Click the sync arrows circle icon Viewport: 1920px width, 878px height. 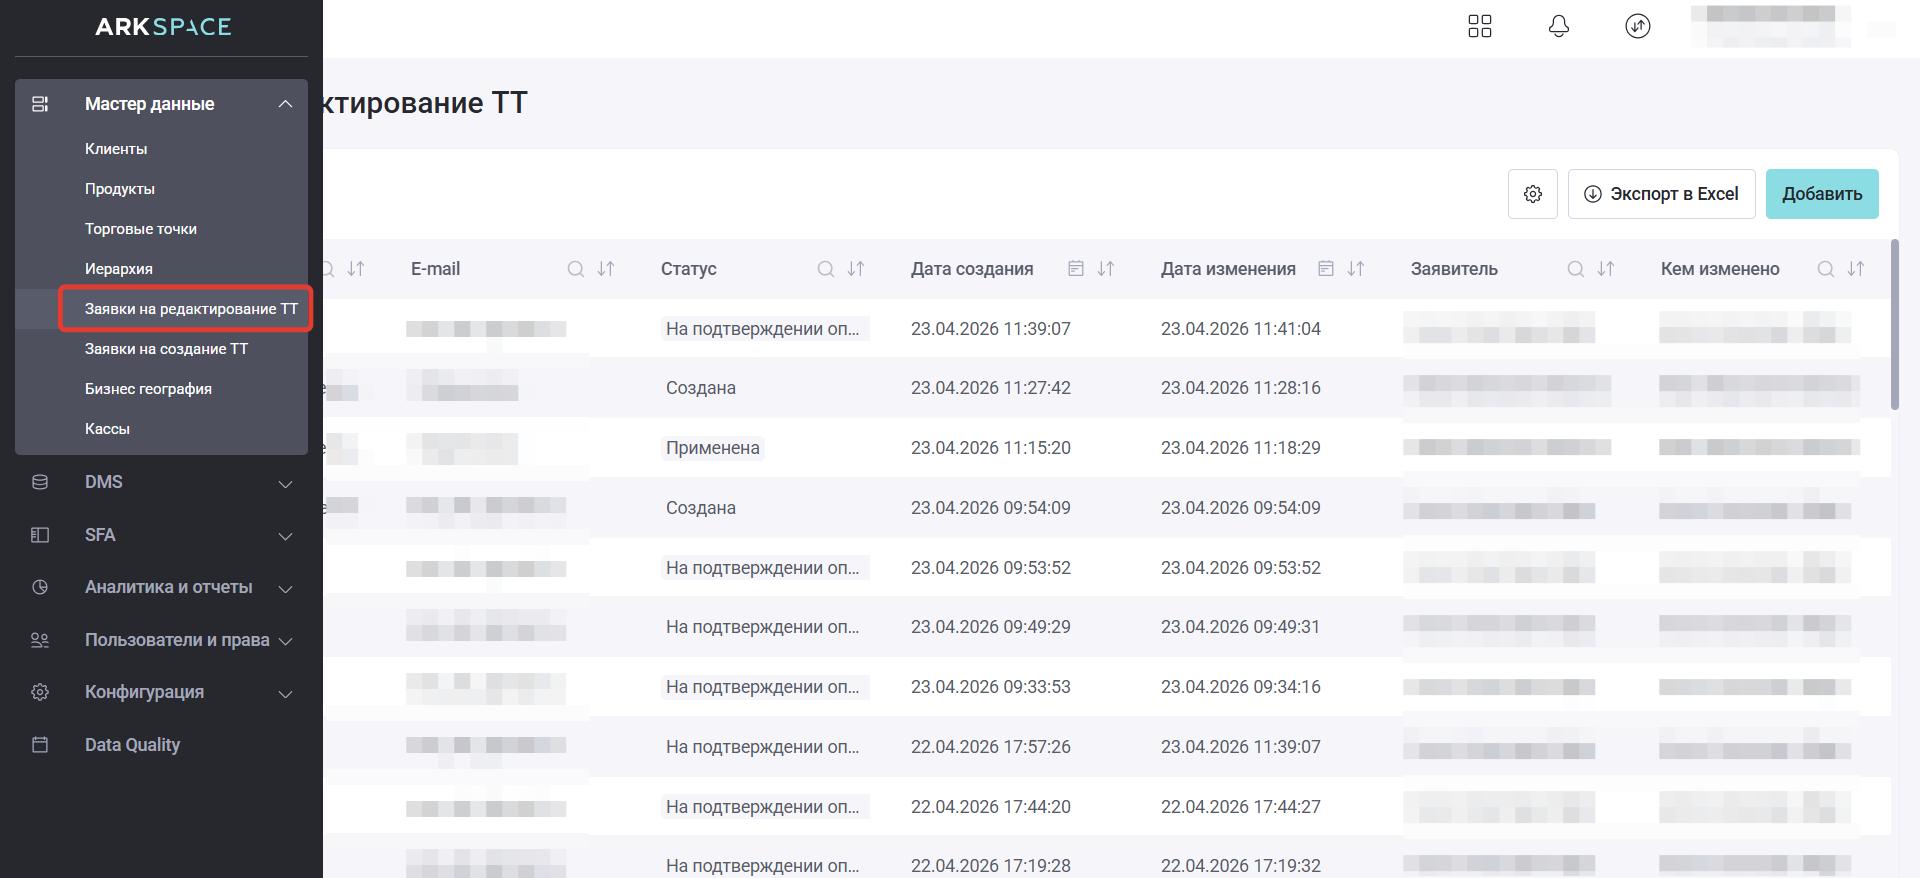pyautogui.click(x=1637, y=26)
